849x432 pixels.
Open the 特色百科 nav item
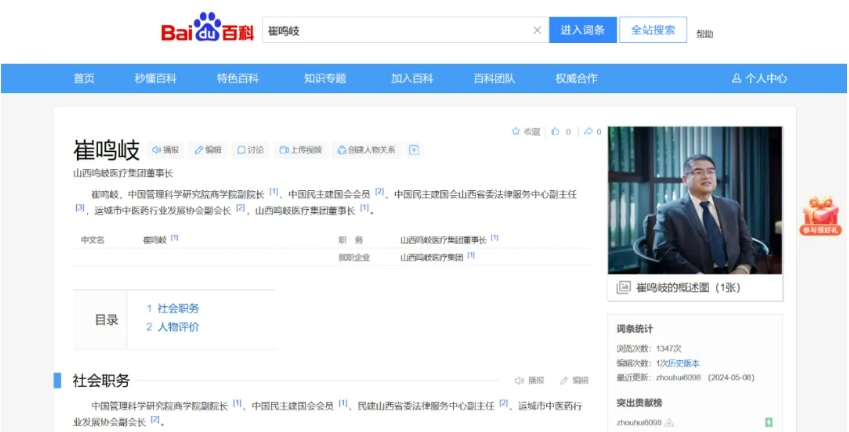pyautogui.click(x=238, y=78)
